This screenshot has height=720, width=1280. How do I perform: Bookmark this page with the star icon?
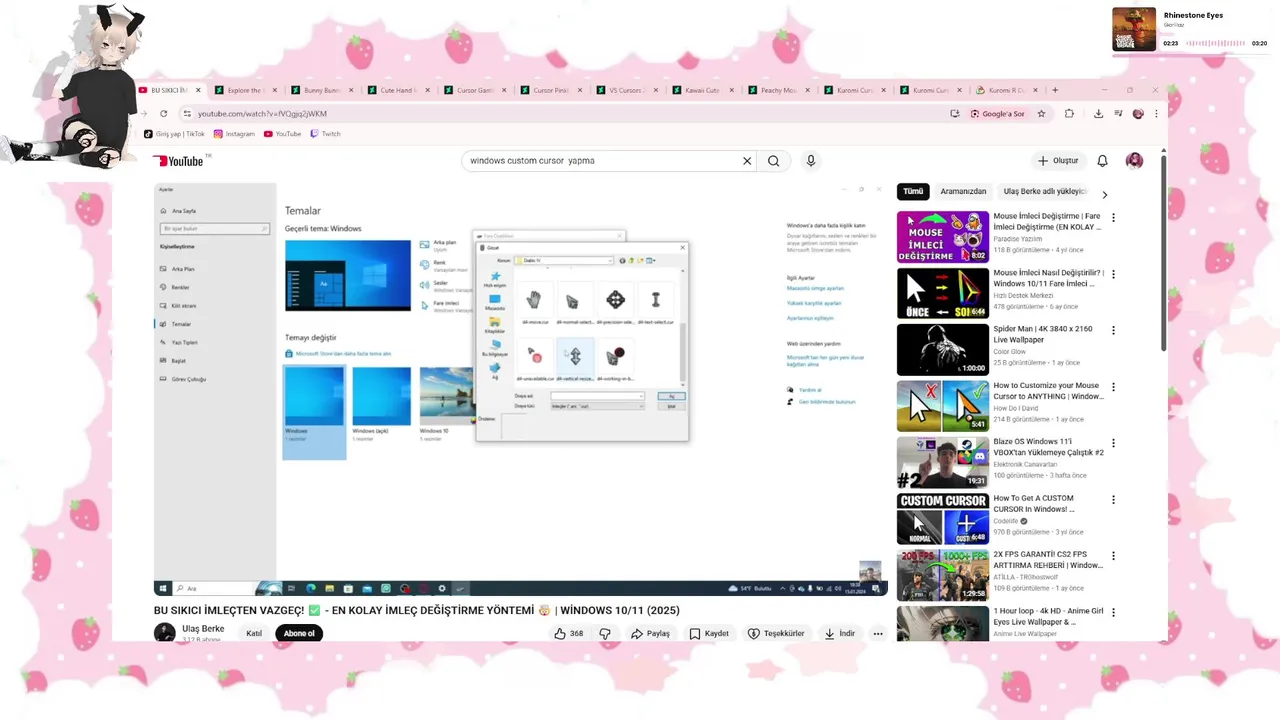(x=1041, y=114)
